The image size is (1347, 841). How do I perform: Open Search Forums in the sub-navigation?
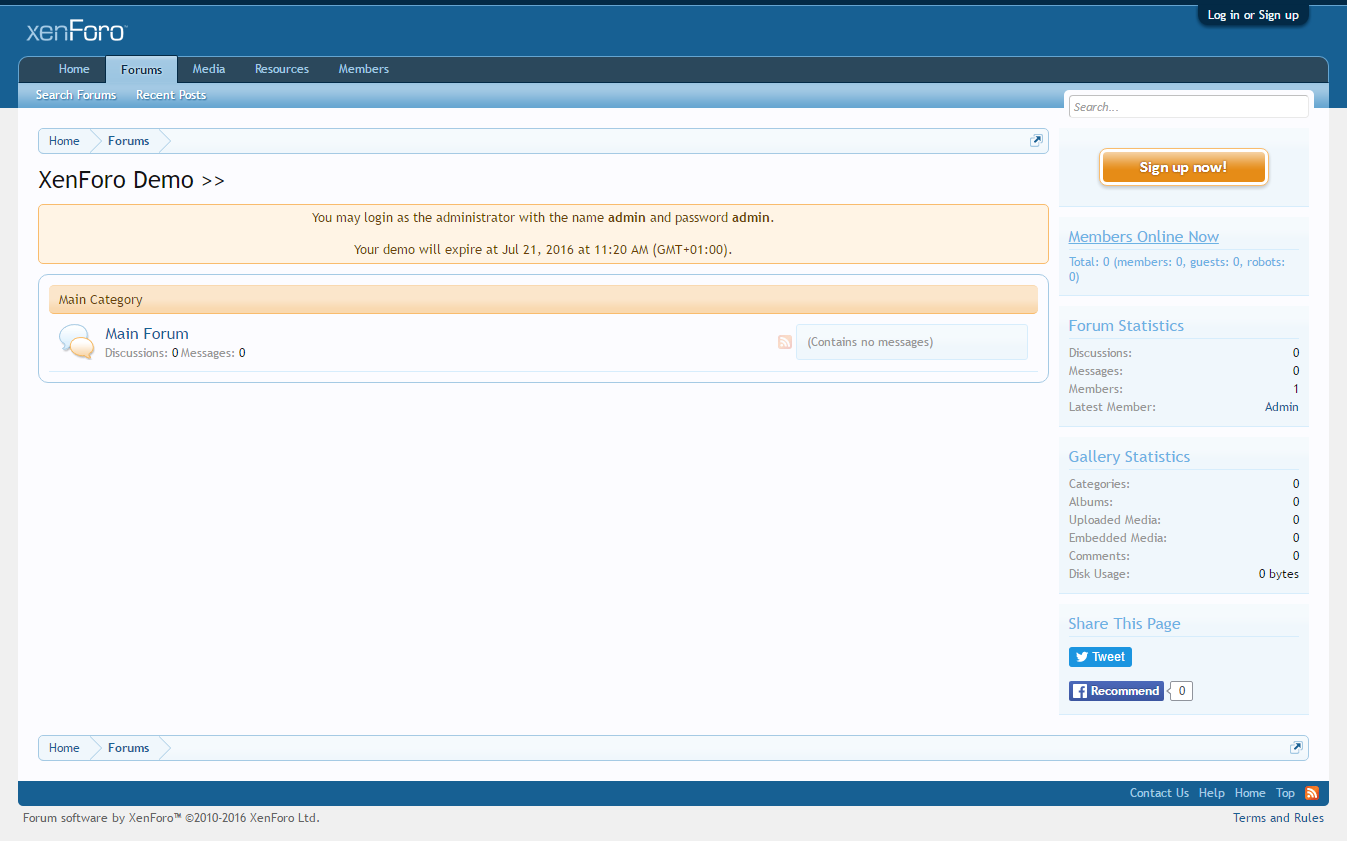[76, 95]
